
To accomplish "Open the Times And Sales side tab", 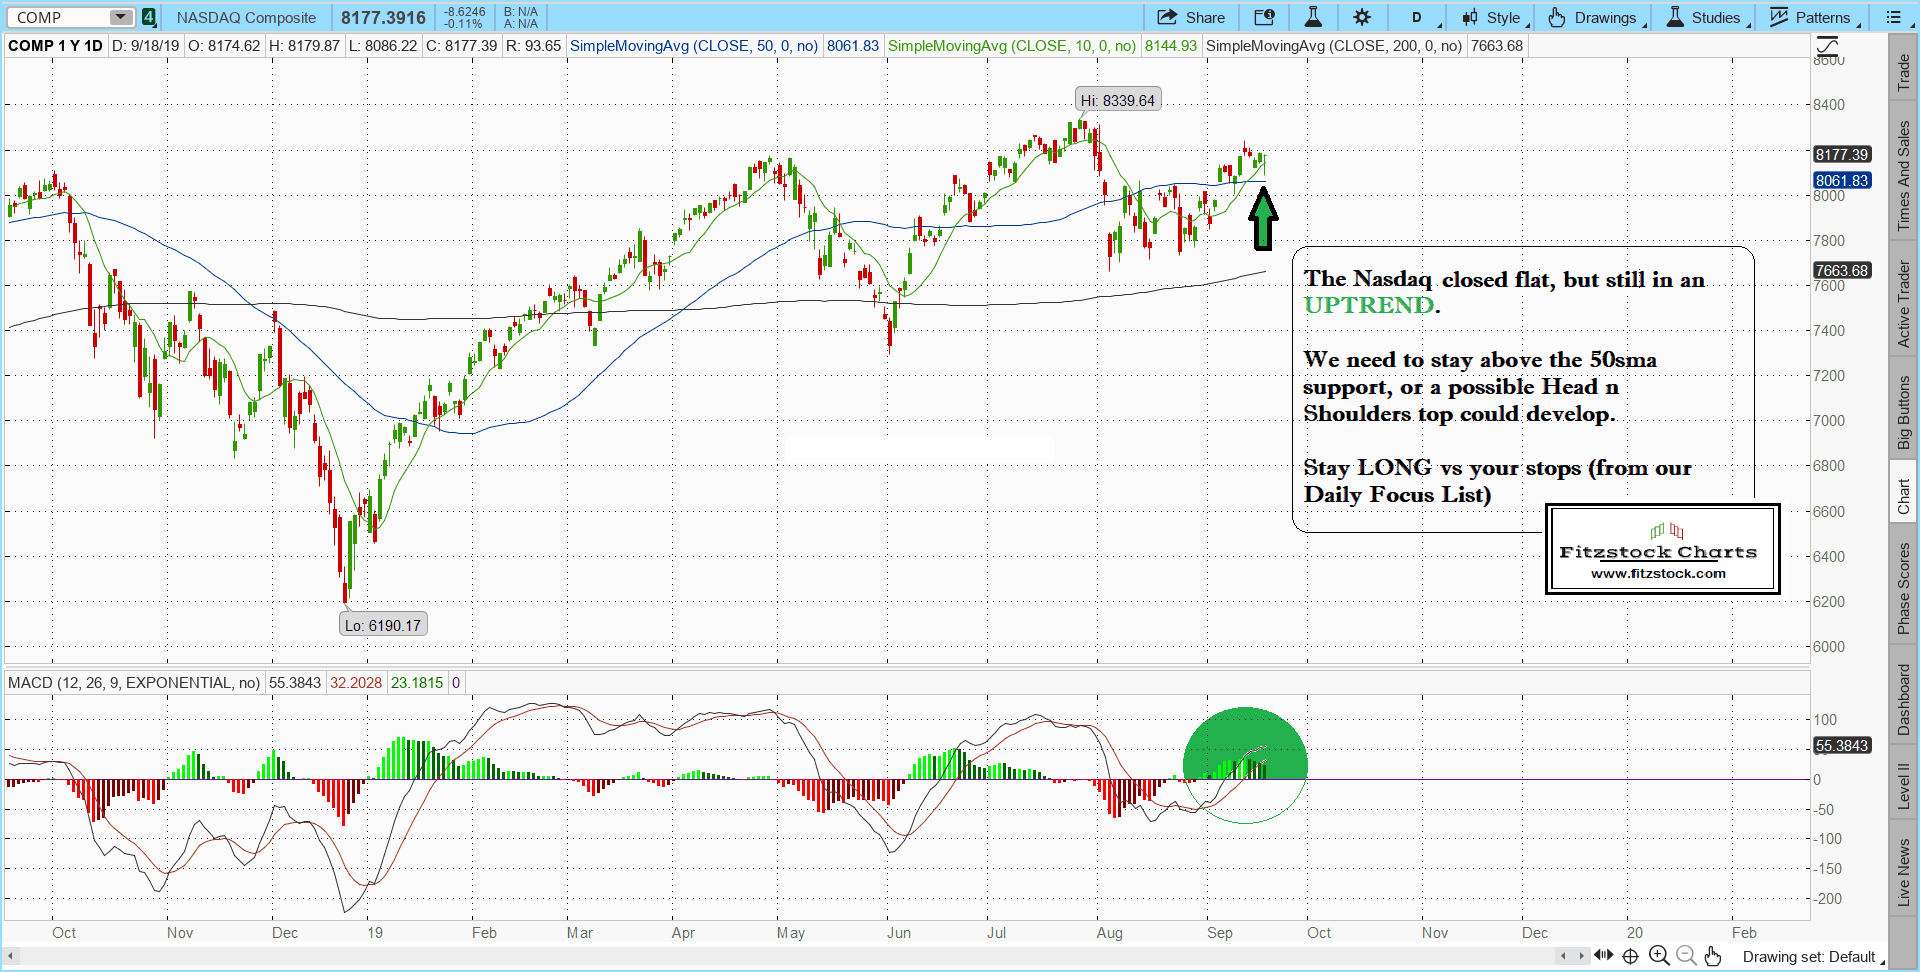I will pos(1904,176).
